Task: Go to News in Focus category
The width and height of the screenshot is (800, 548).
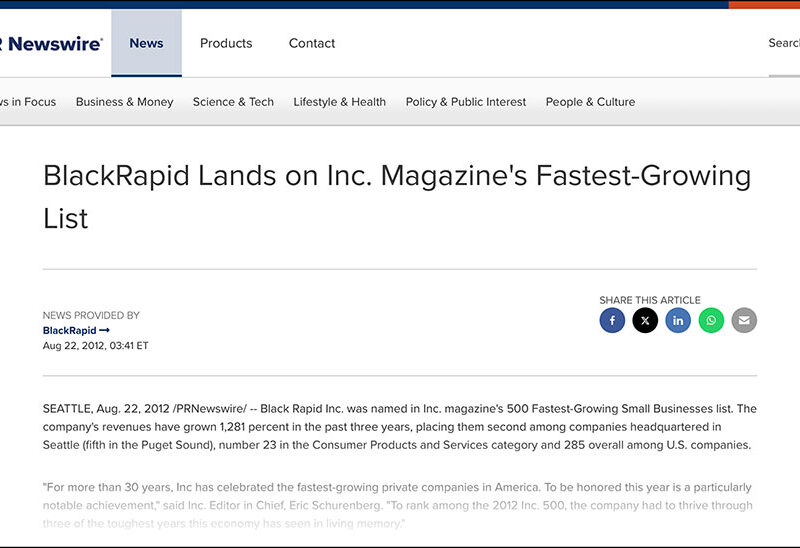Action: [28, 102]
